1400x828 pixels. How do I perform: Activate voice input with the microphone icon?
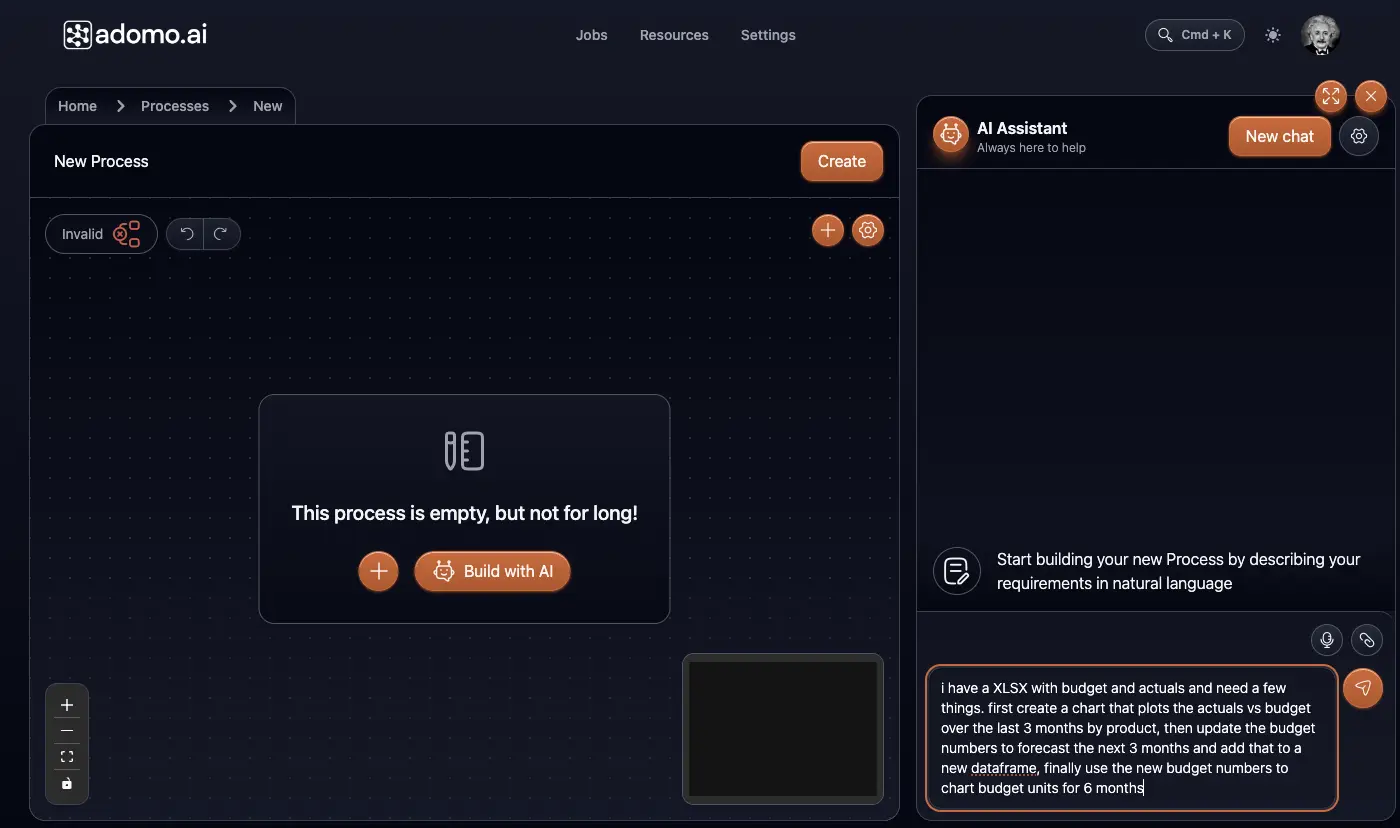click(x=1326, y=640)
